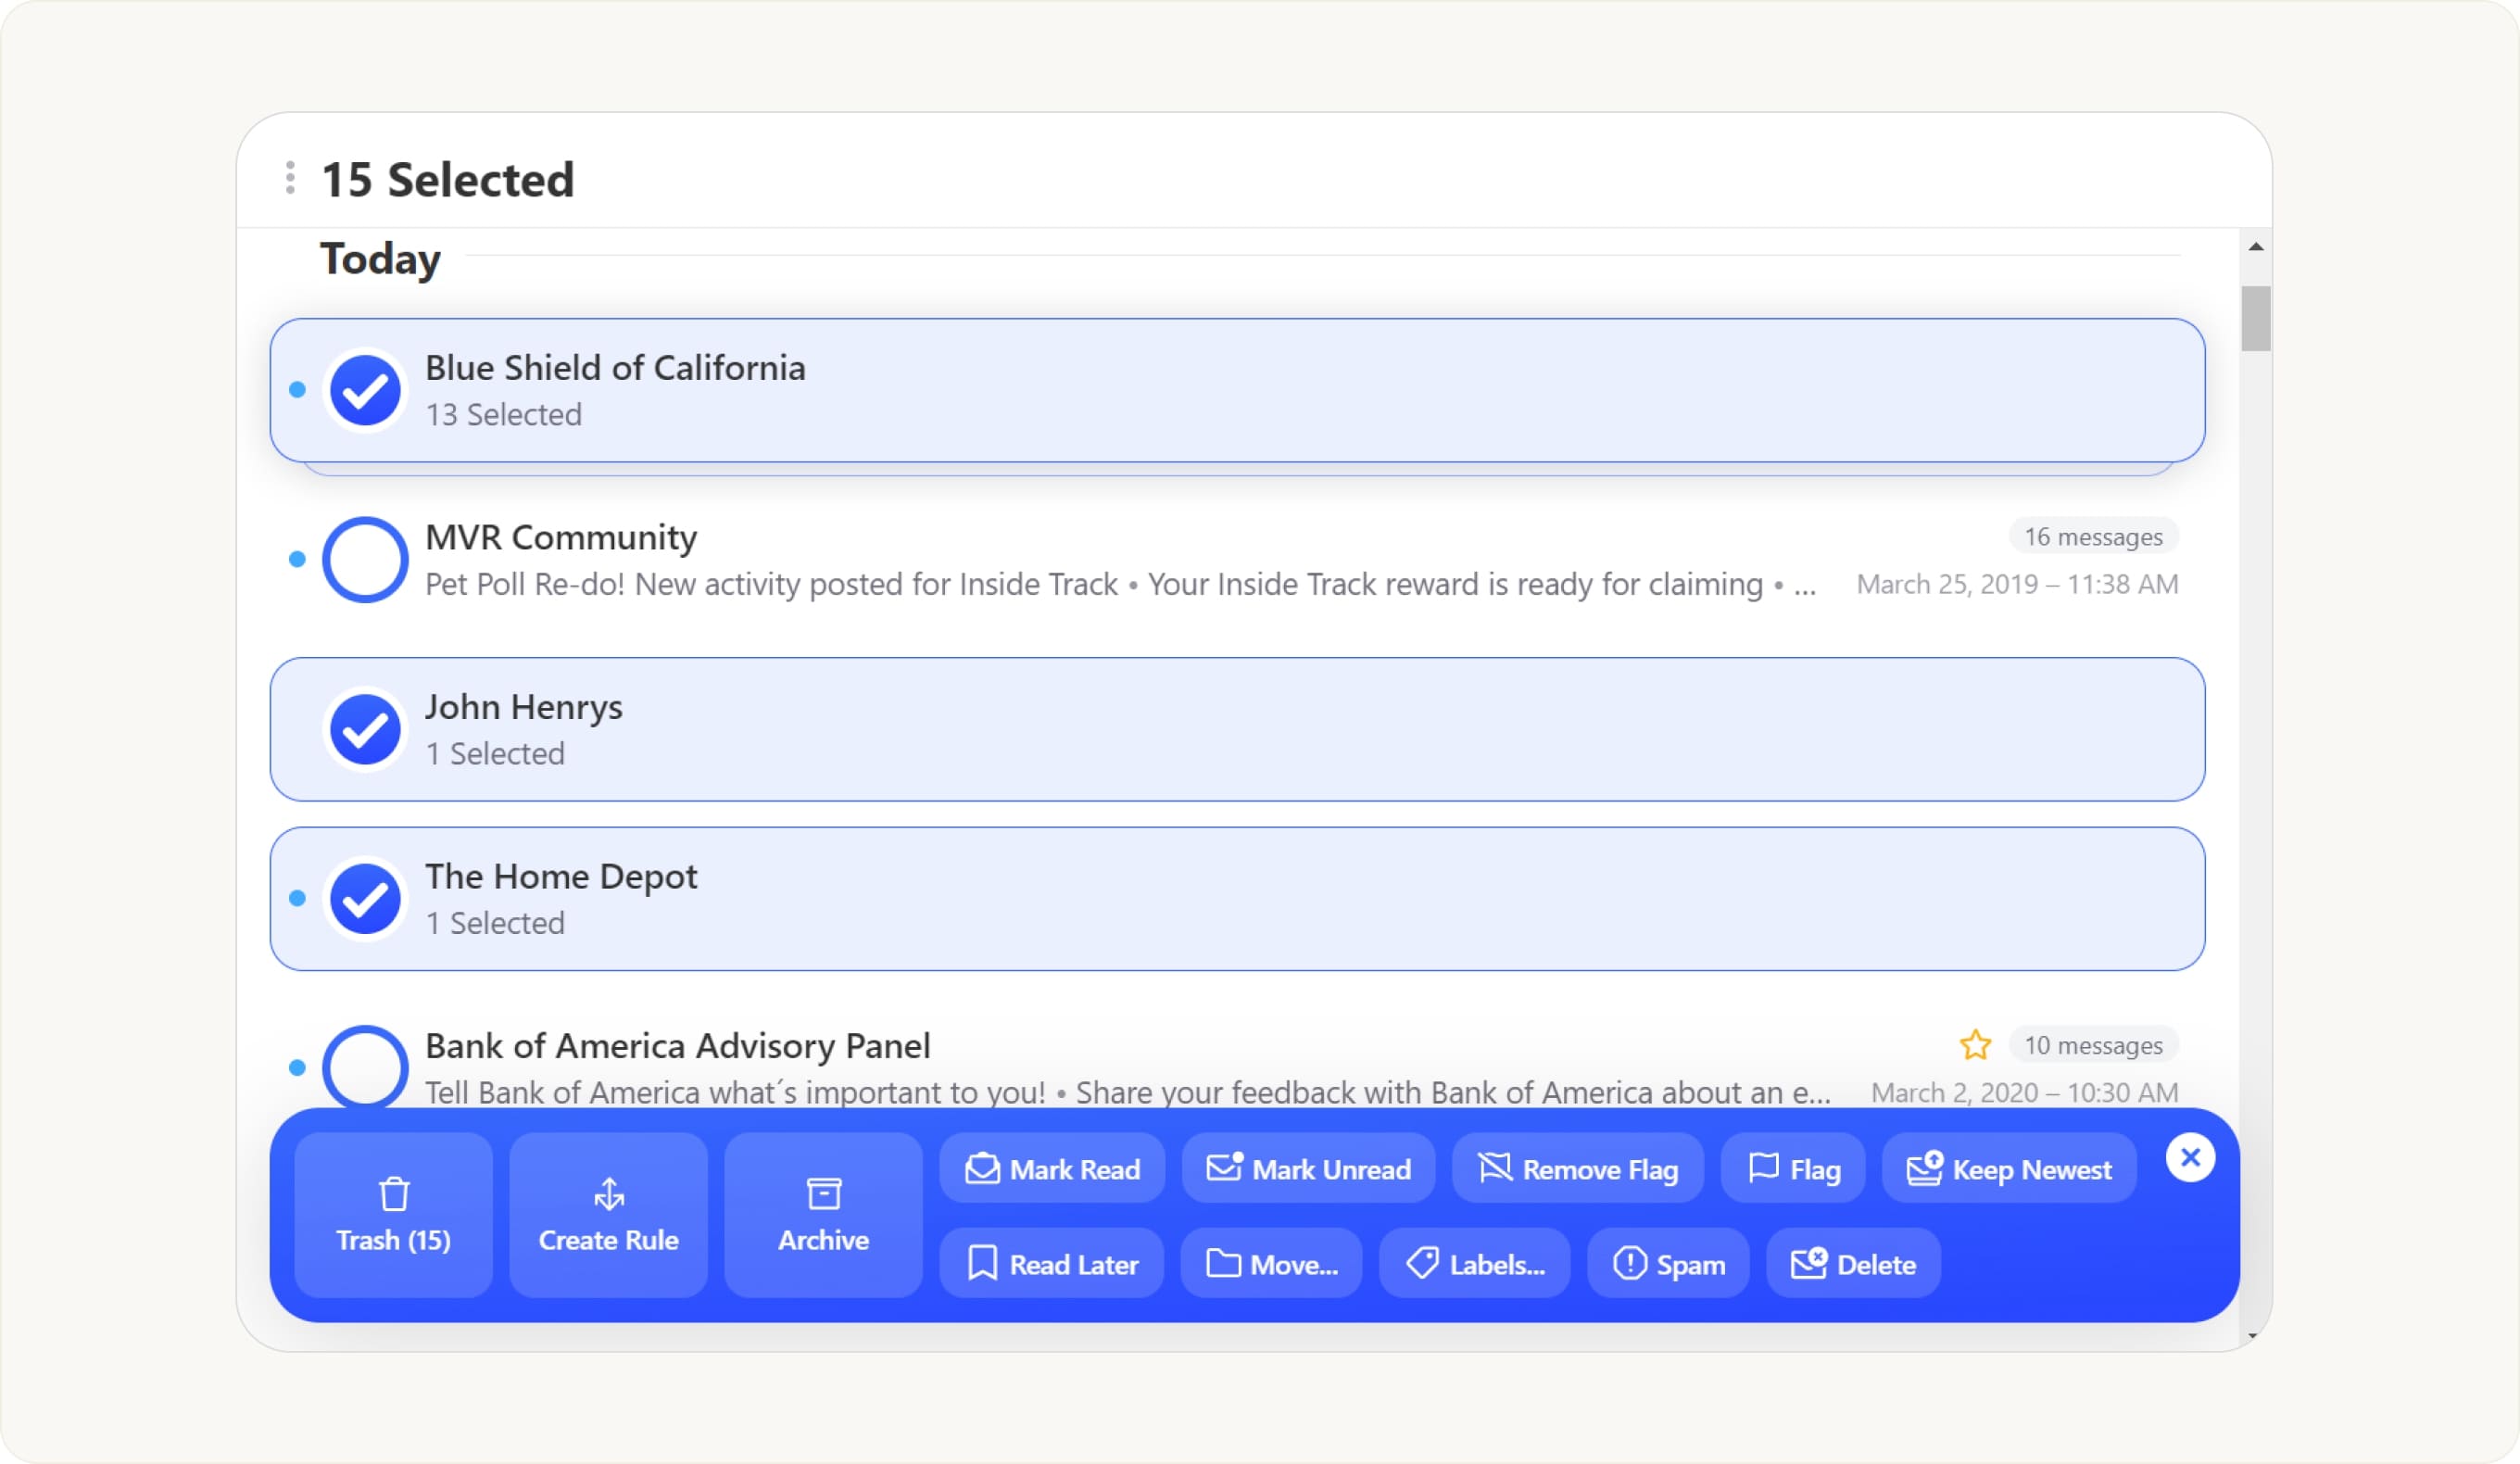Open the Labels picker

click(x=1474, y=1263)
